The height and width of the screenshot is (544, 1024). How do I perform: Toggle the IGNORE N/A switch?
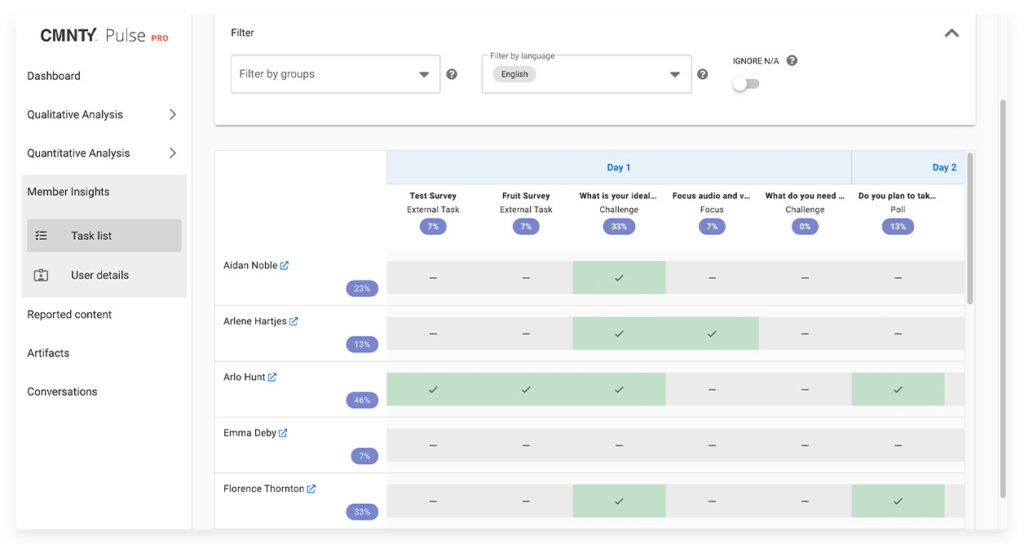(746, 84)
